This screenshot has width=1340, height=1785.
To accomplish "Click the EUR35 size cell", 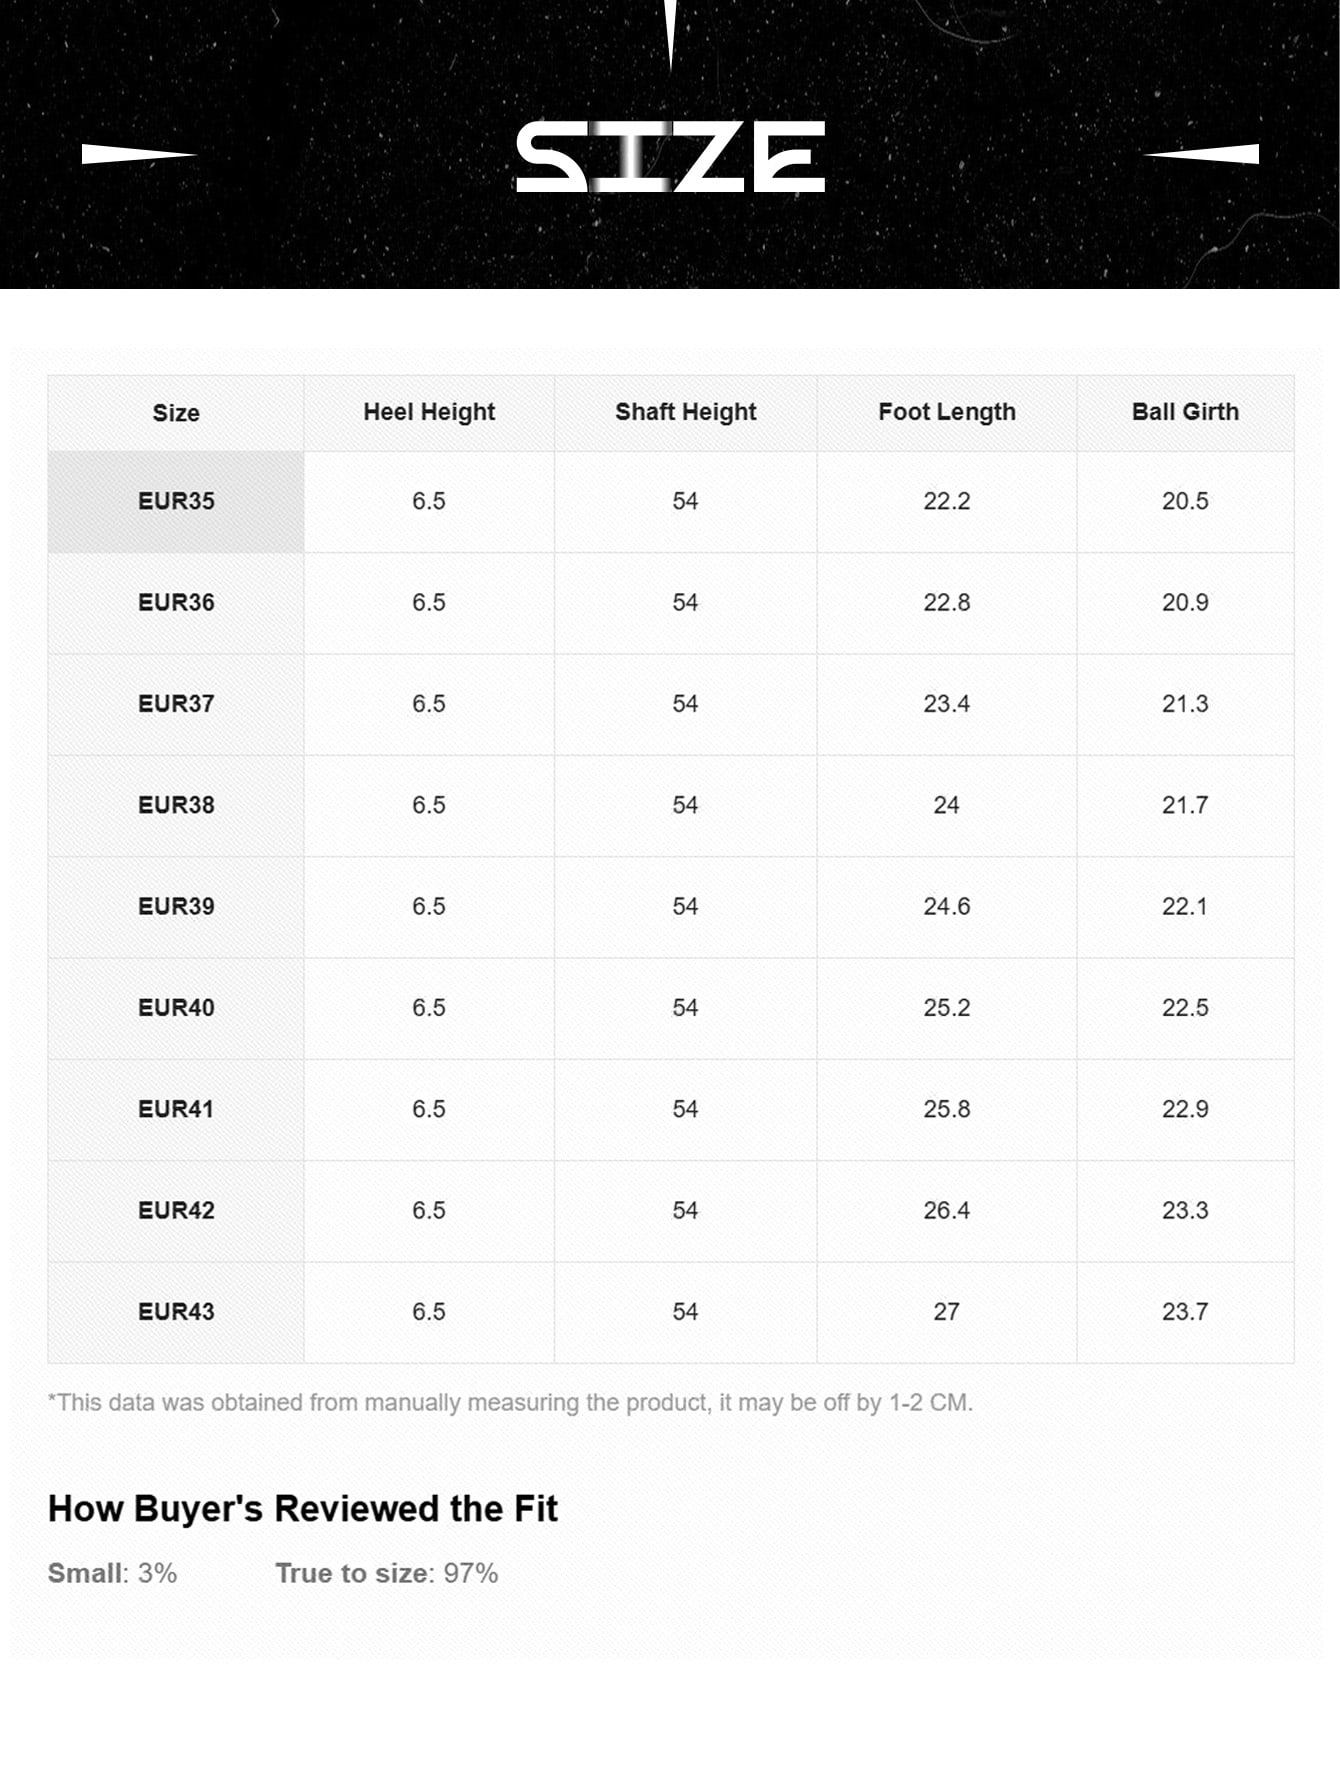I will pyautogui.click(x=176, y=501).
